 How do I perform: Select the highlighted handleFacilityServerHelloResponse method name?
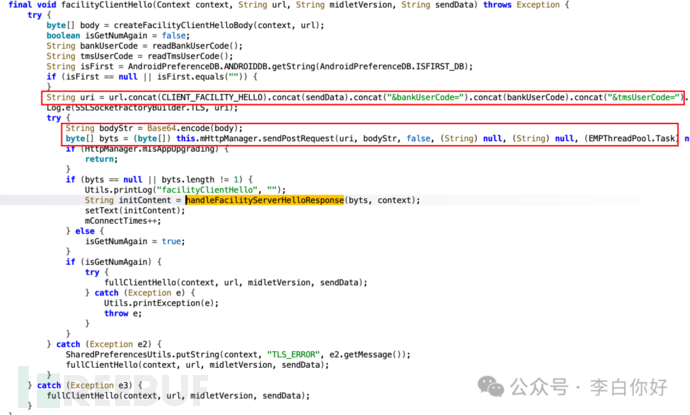pyautogui.click(x=264, y=200)
